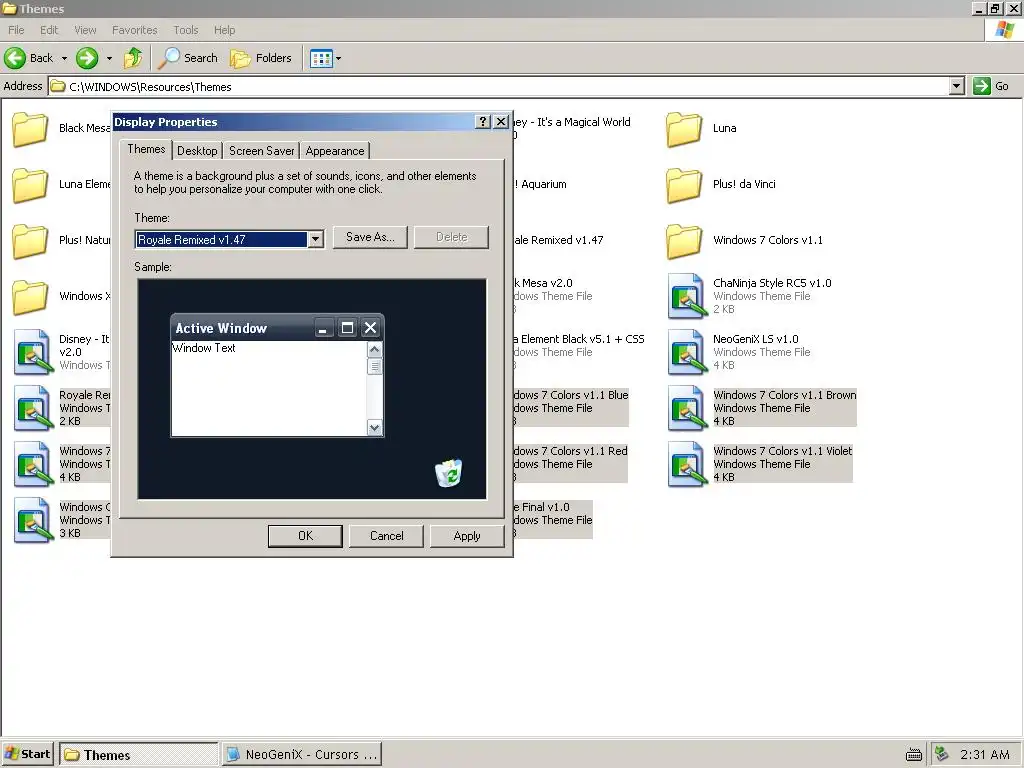1024x768 pixels.
Task: Click the Remixed v1.47 folder label
Action: pos(559,240)
